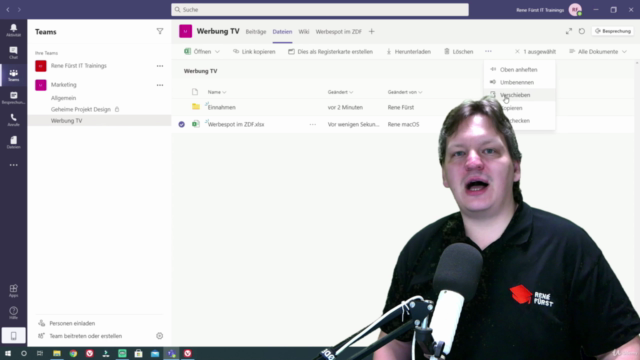Add a new tab with plus icon

tap(371, 31)
